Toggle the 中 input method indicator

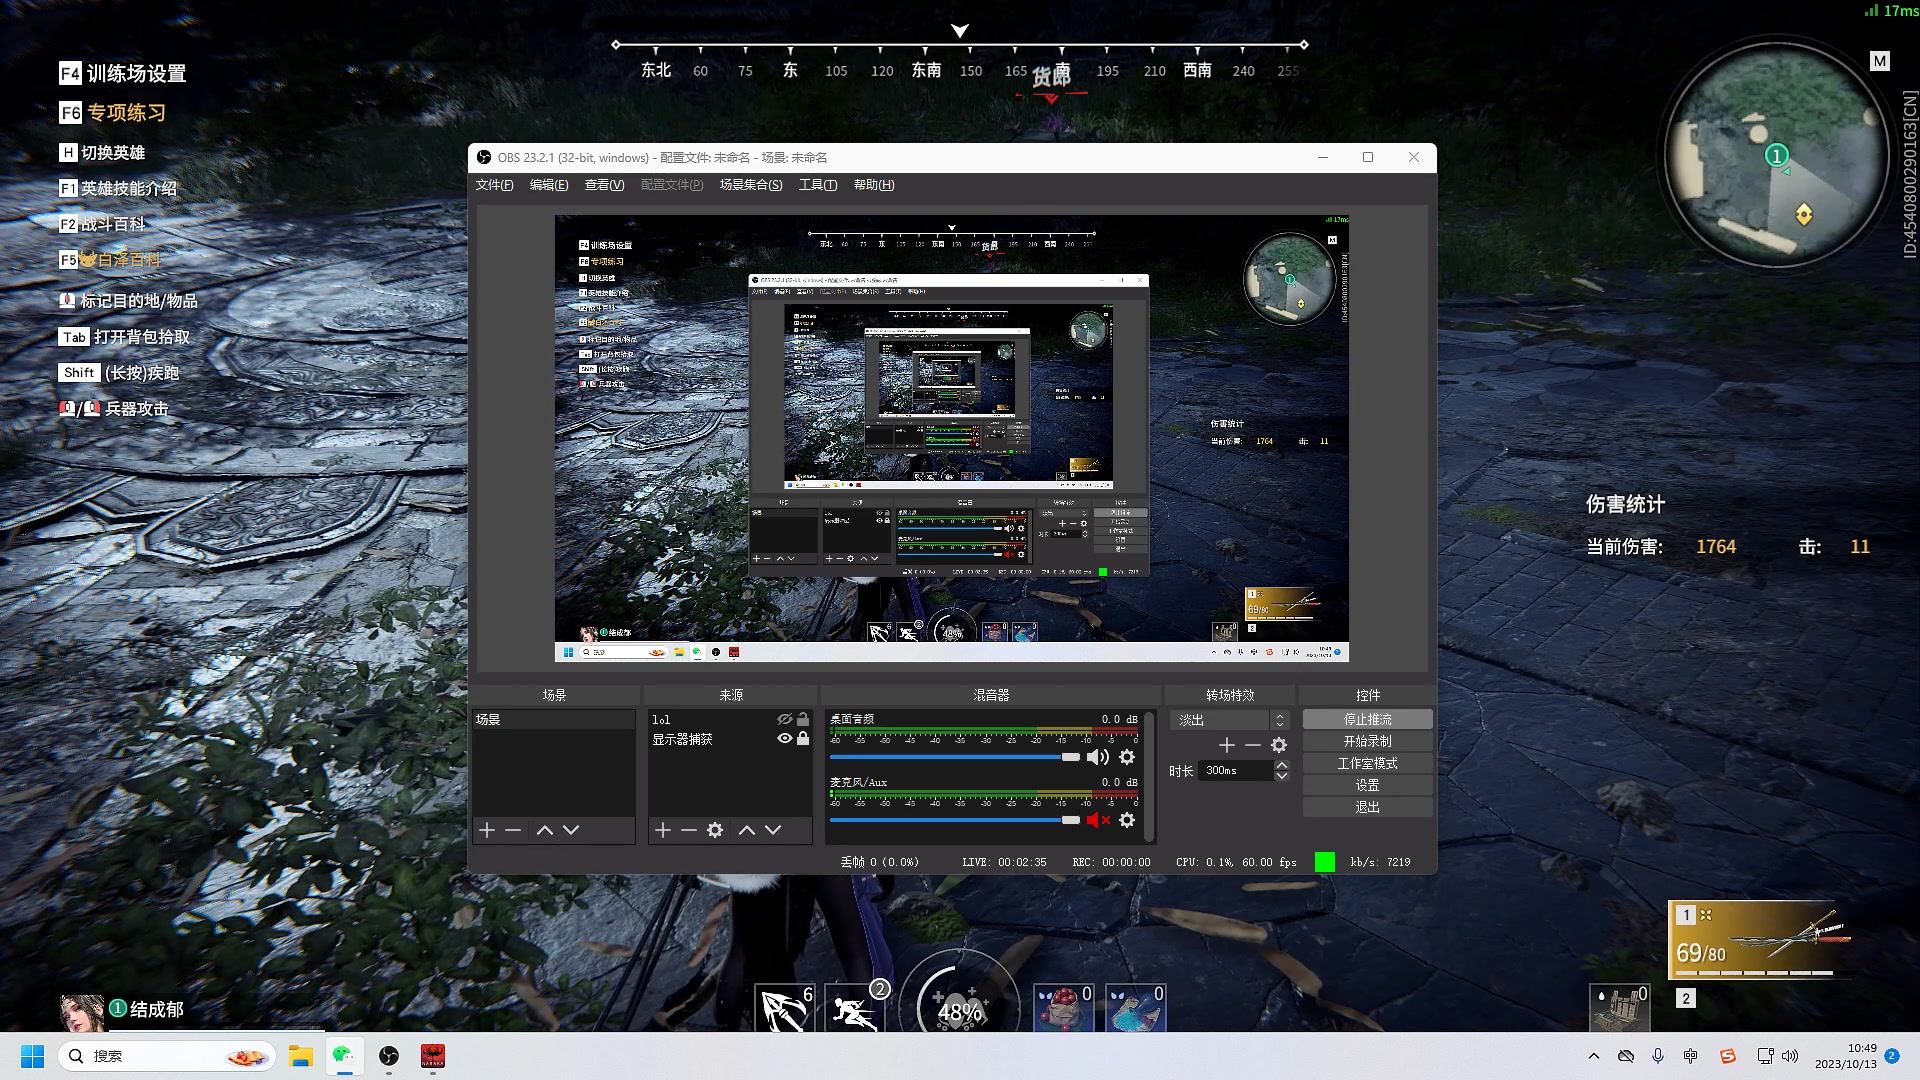[1691, 1056]
